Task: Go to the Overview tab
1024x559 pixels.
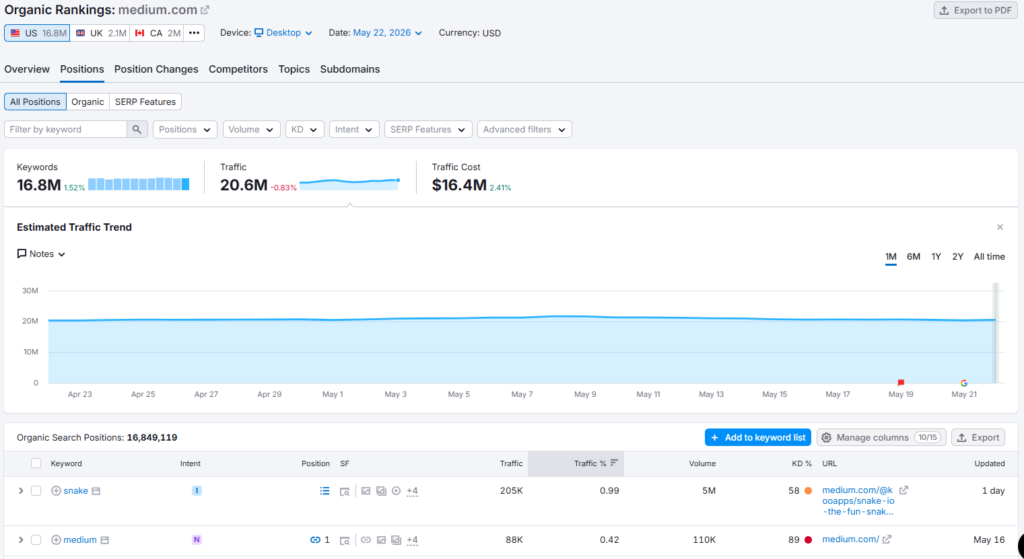Action: coord(27,69)
